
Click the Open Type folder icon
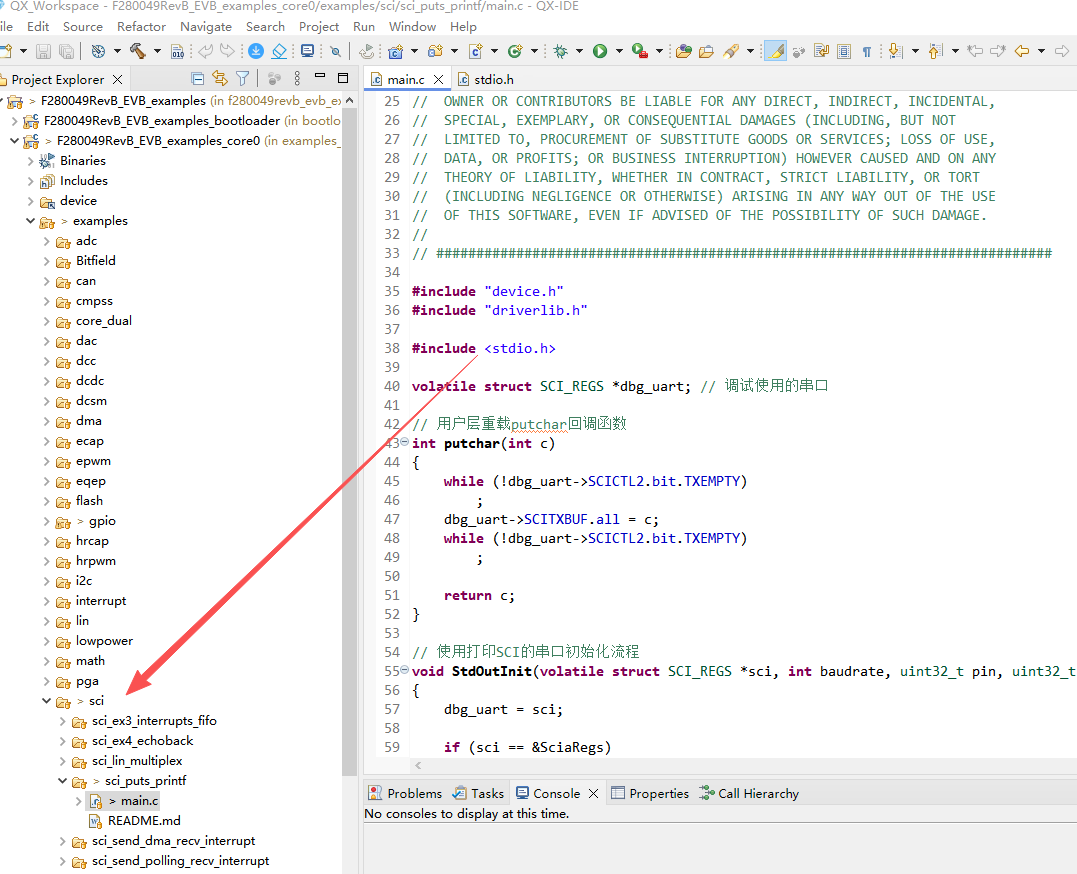(683, 51)
